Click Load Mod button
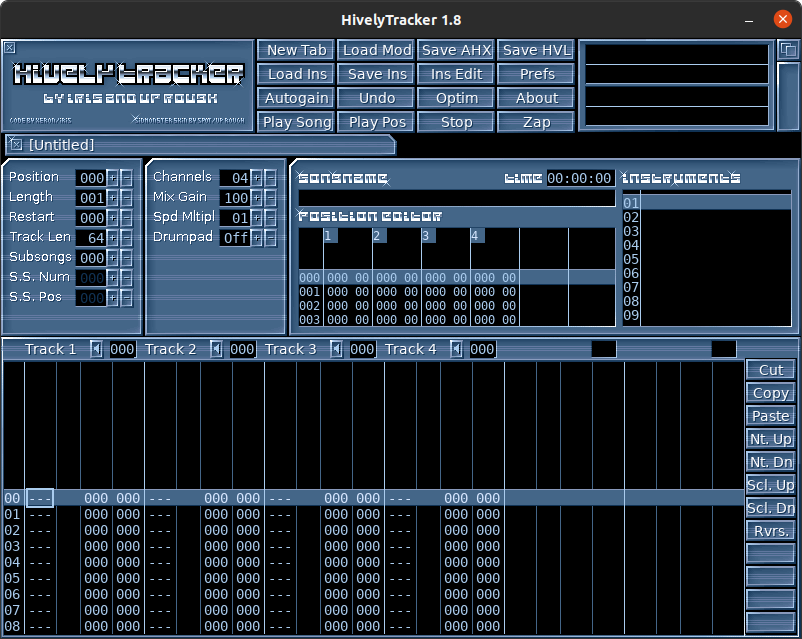The height and width of the screenshot is (639, 802). pos(376,50)
